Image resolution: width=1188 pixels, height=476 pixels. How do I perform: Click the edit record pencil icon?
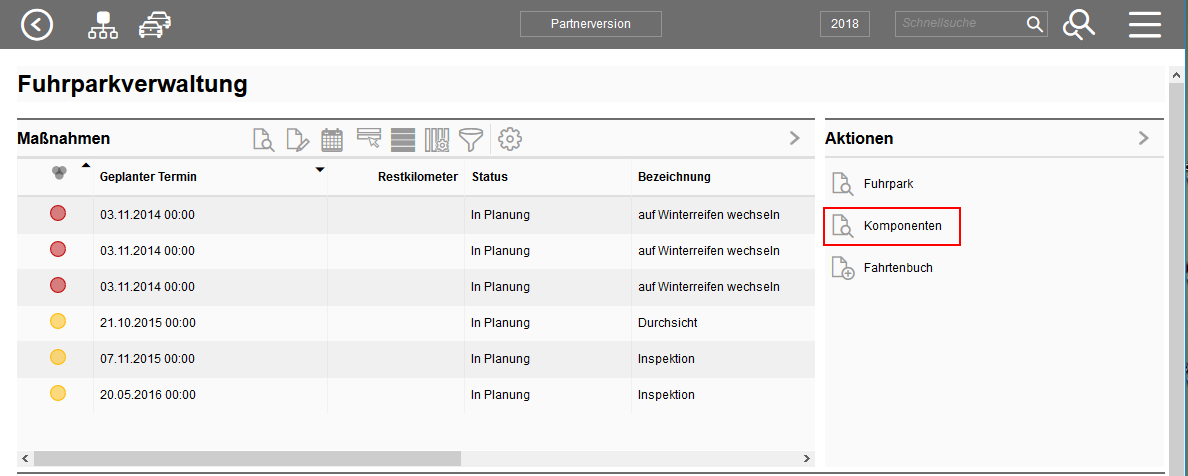tap(297, 140)
